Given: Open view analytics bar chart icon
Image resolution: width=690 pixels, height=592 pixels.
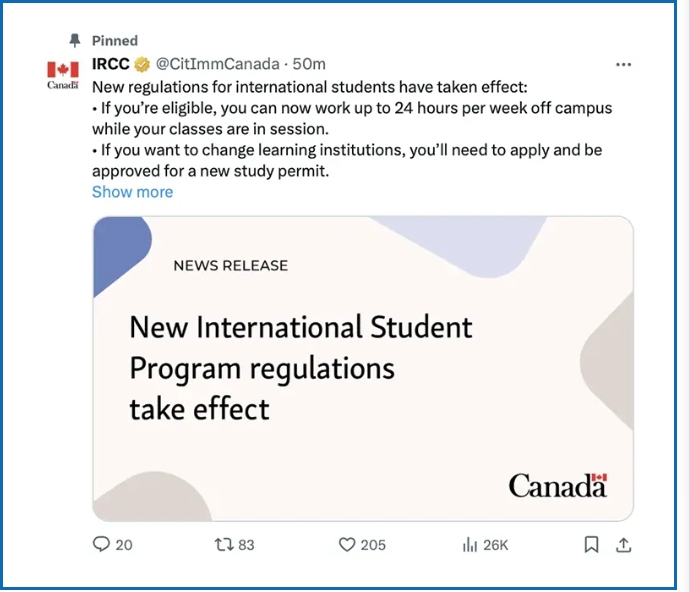Looking at the screenshot, I should point(470,545).
